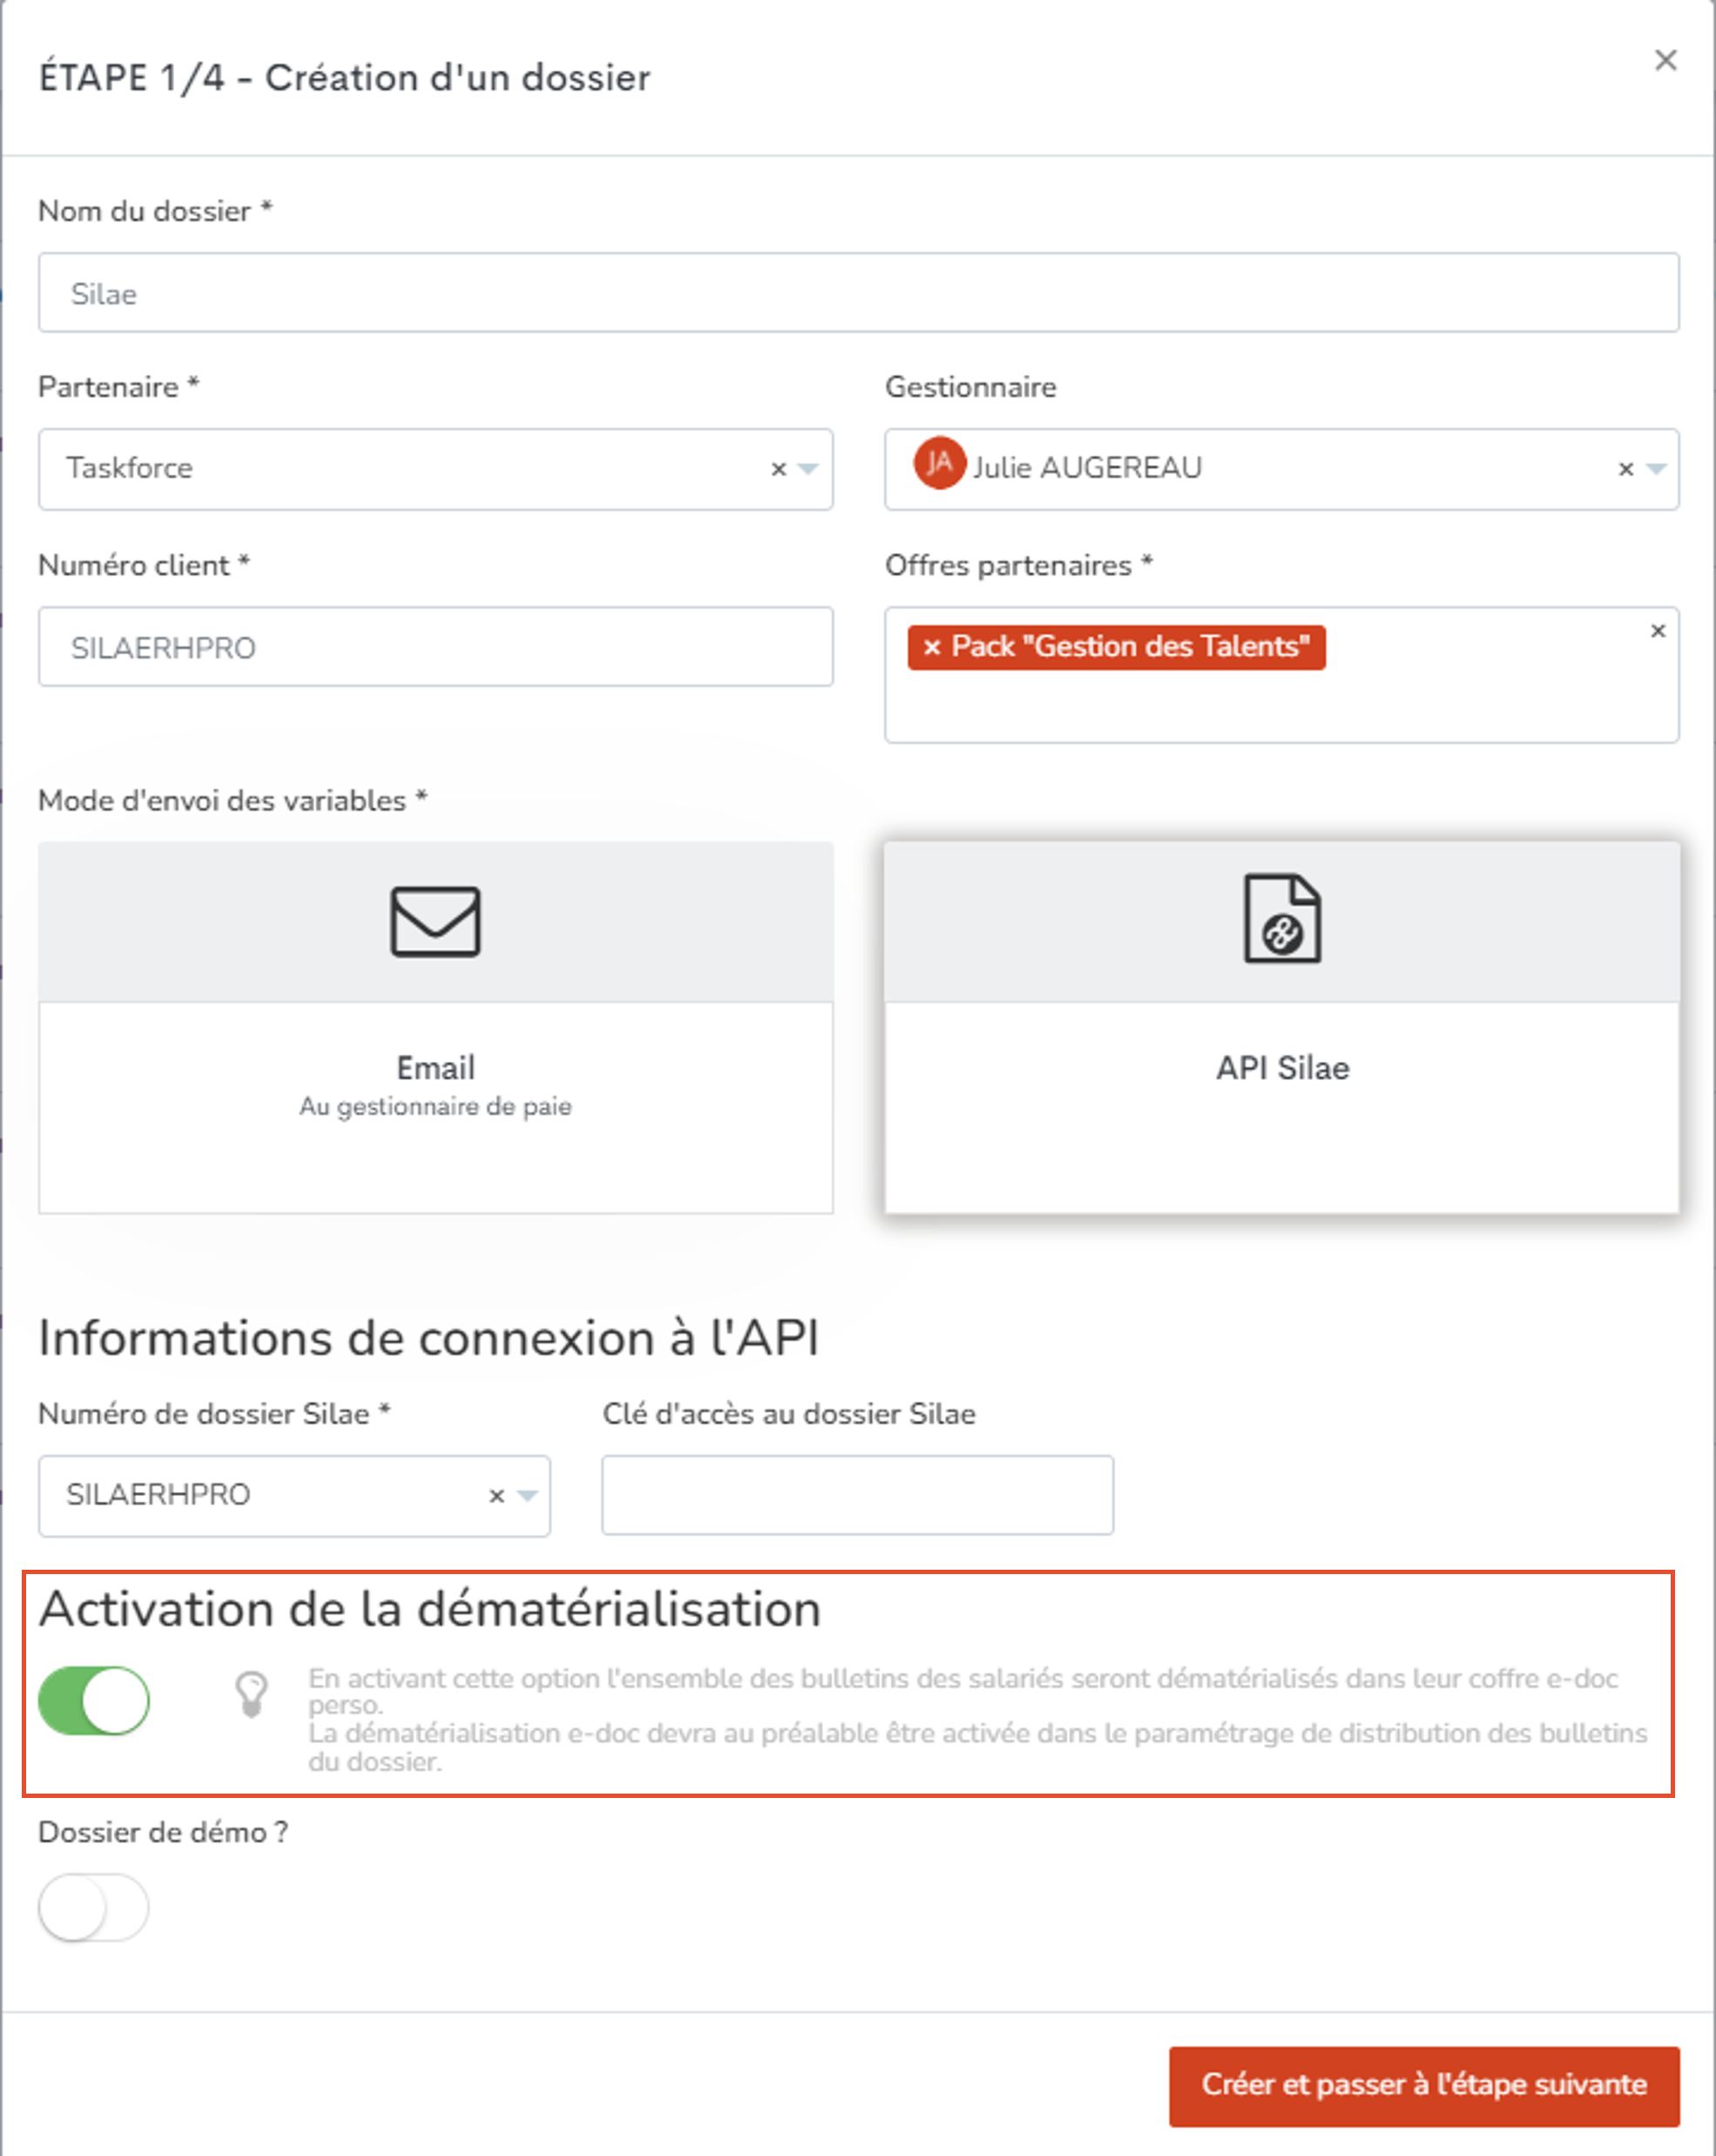
Task: Focus the Nom du dossier field
Action: point(859,293)
